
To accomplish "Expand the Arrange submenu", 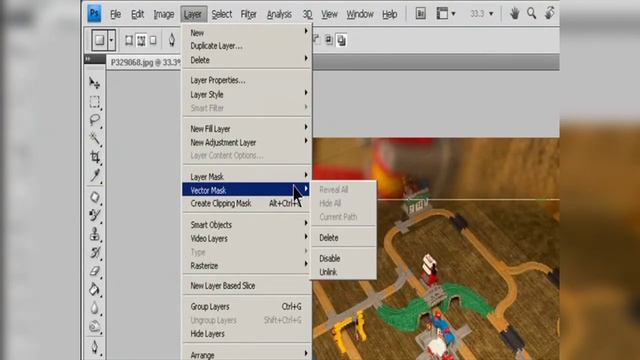I will click(x=247, y=355).
